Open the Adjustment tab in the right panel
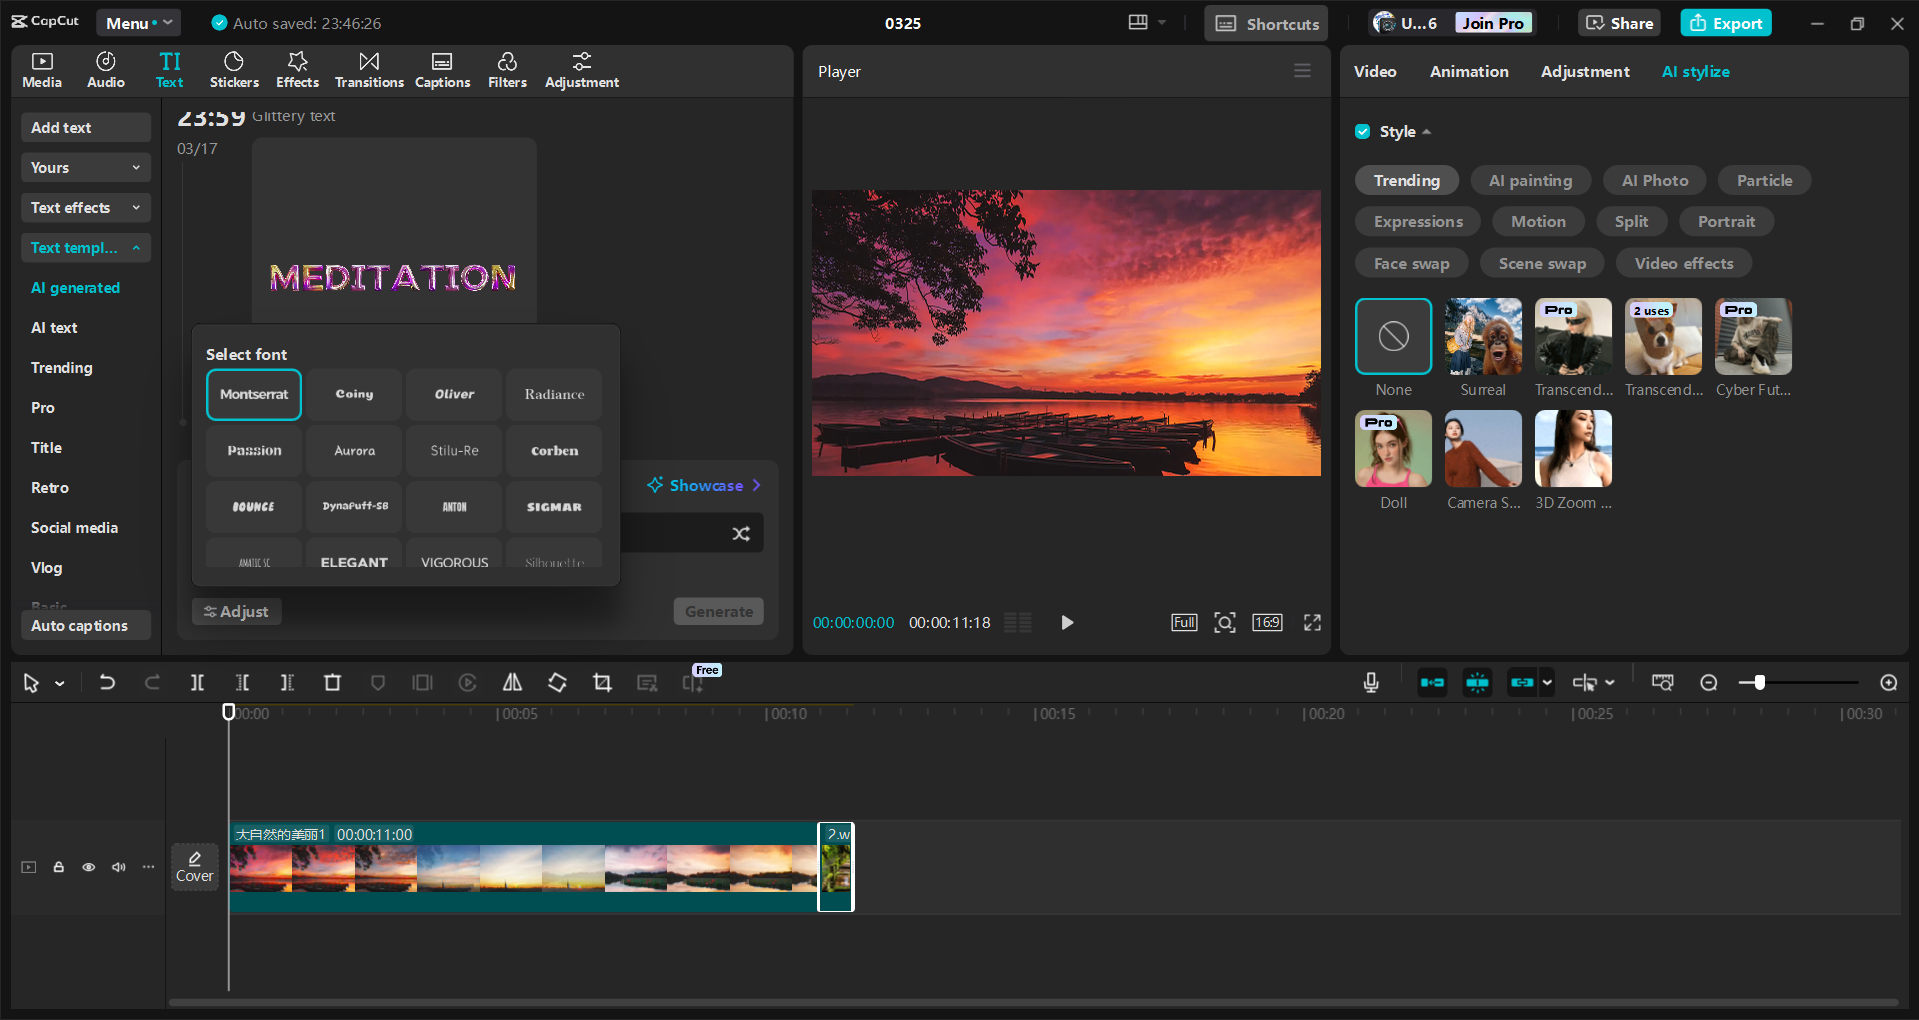Viewport: 1919px width, 1020px height. pyautogui.click(x=1584, y=71)
